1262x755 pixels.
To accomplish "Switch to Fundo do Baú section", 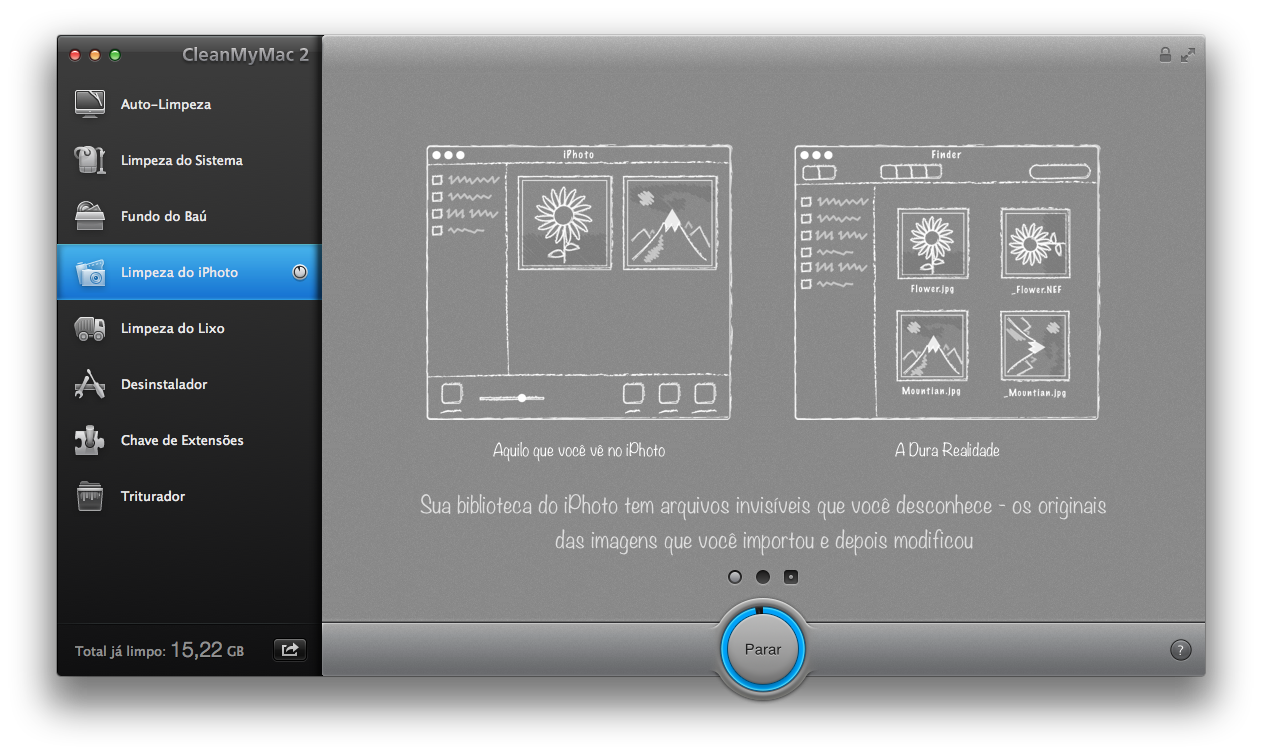I will click(189, 216).
